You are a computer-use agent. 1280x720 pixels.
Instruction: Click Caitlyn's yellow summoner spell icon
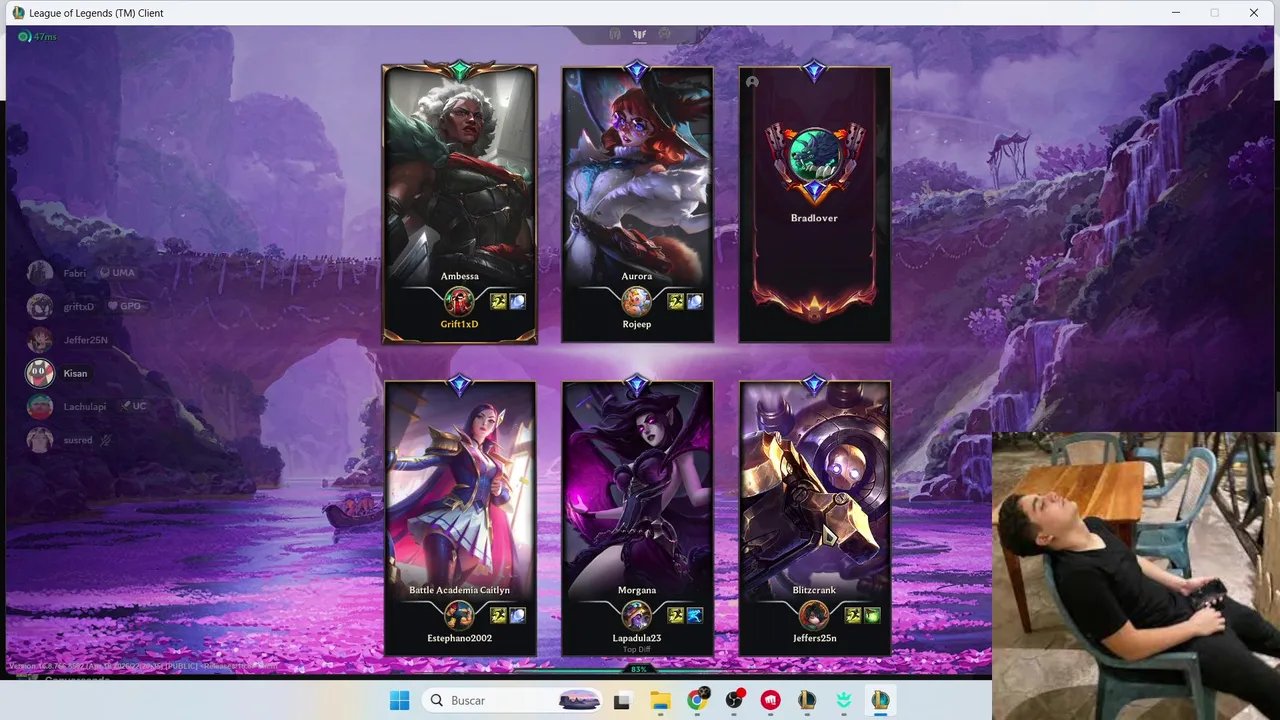coord(498,615)
